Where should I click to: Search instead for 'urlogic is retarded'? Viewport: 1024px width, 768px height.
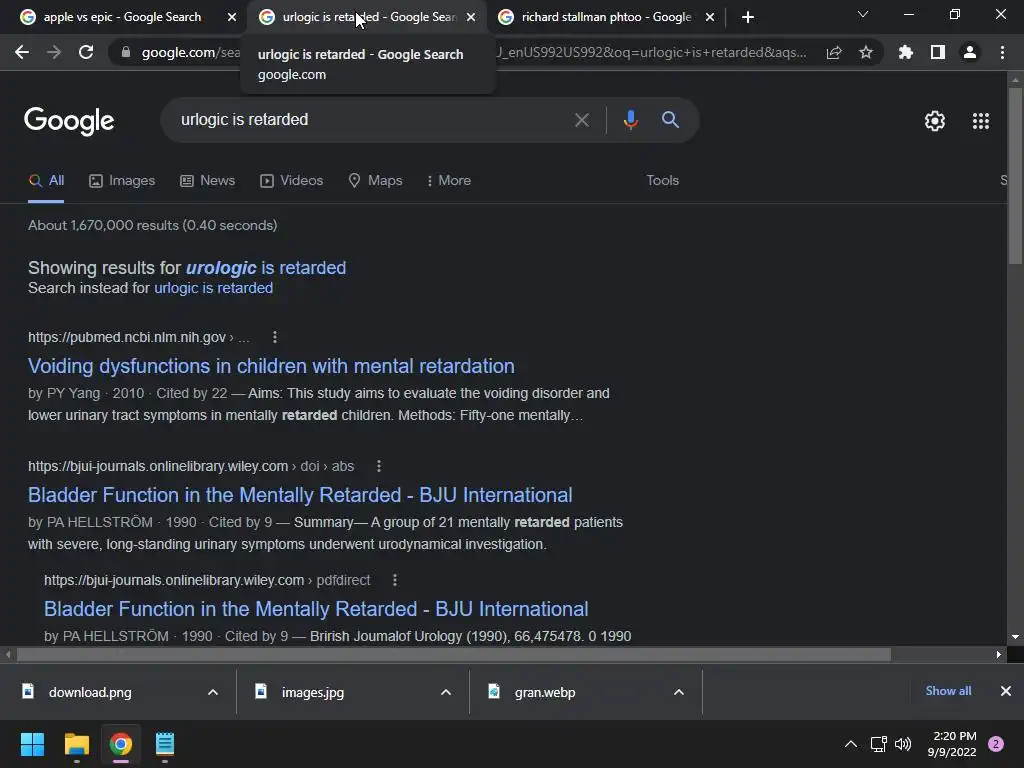tap(214, 288)
